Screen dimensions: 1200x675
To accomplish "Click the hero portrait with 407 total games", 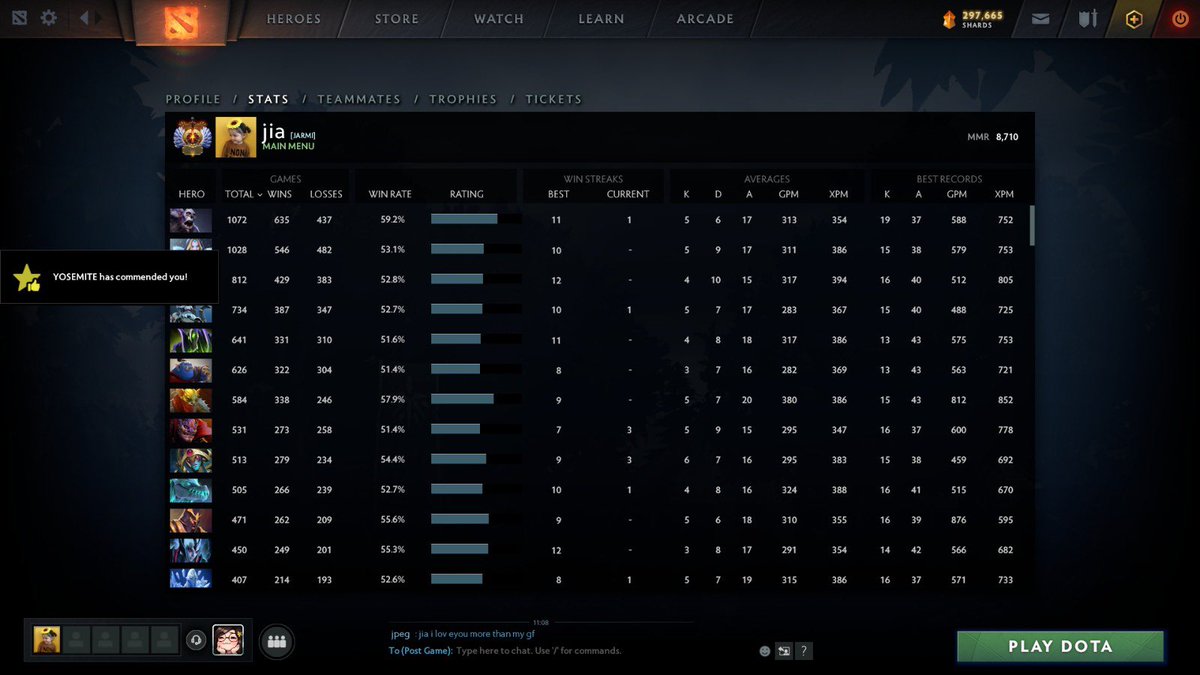I will (190, 579).
